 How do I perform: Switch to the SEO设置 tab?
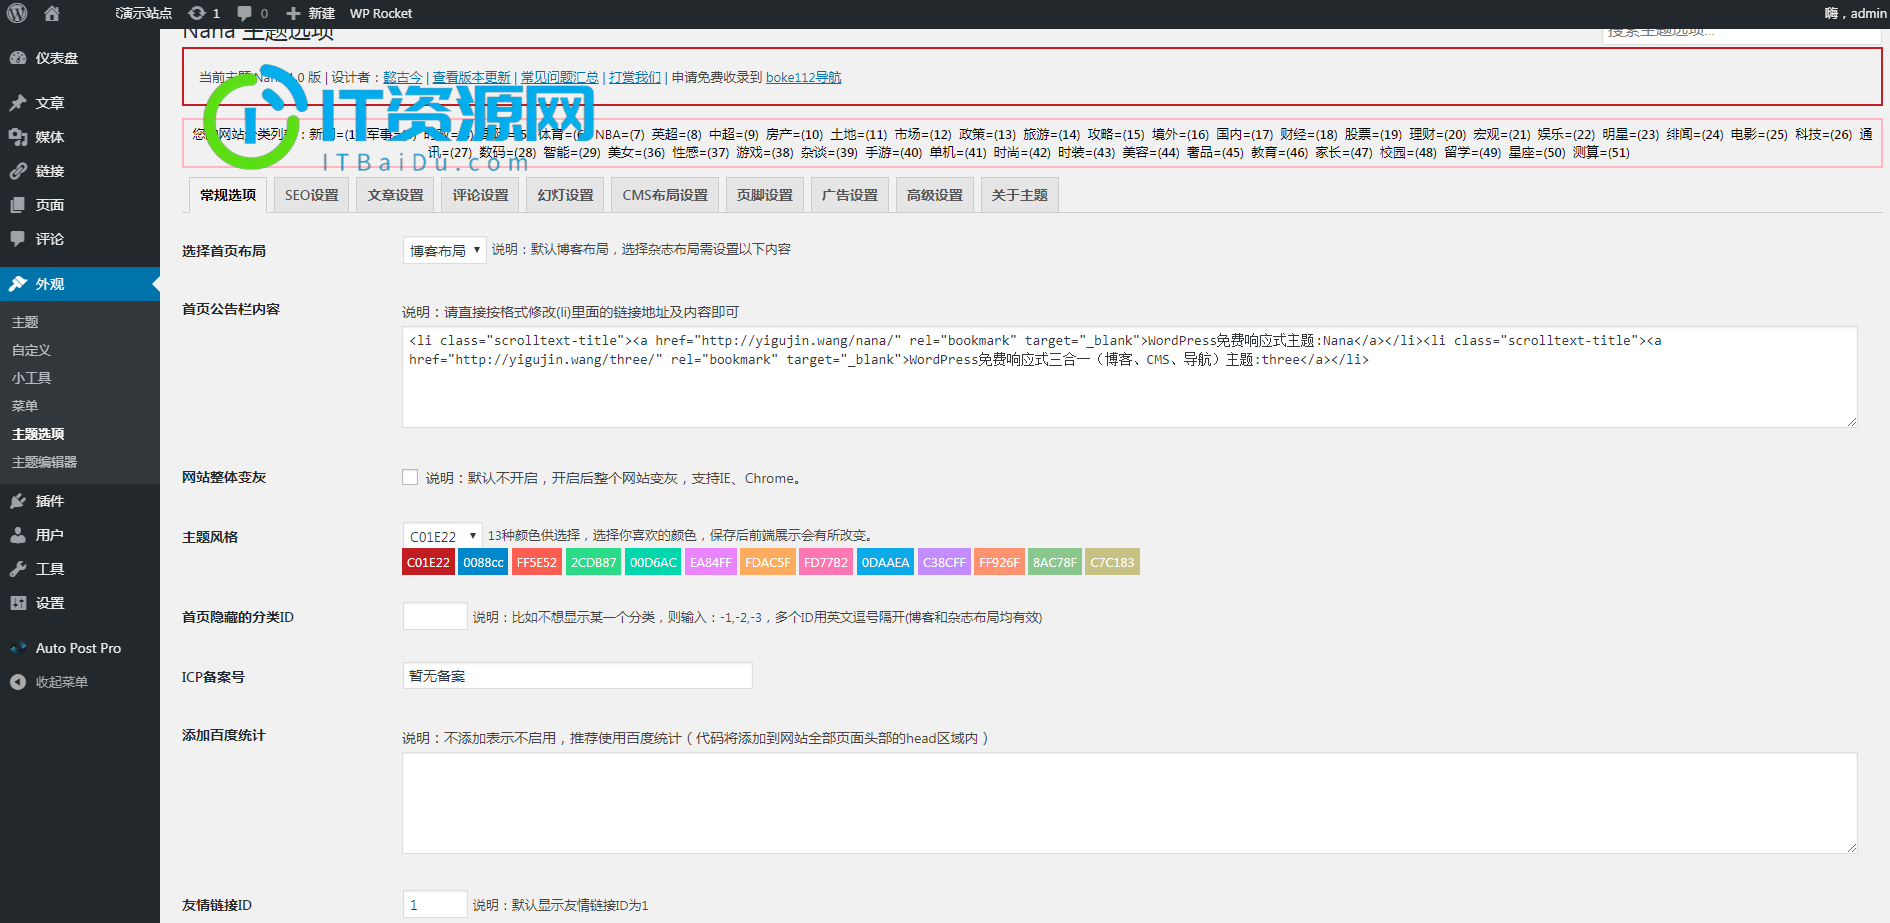(312, 195)
